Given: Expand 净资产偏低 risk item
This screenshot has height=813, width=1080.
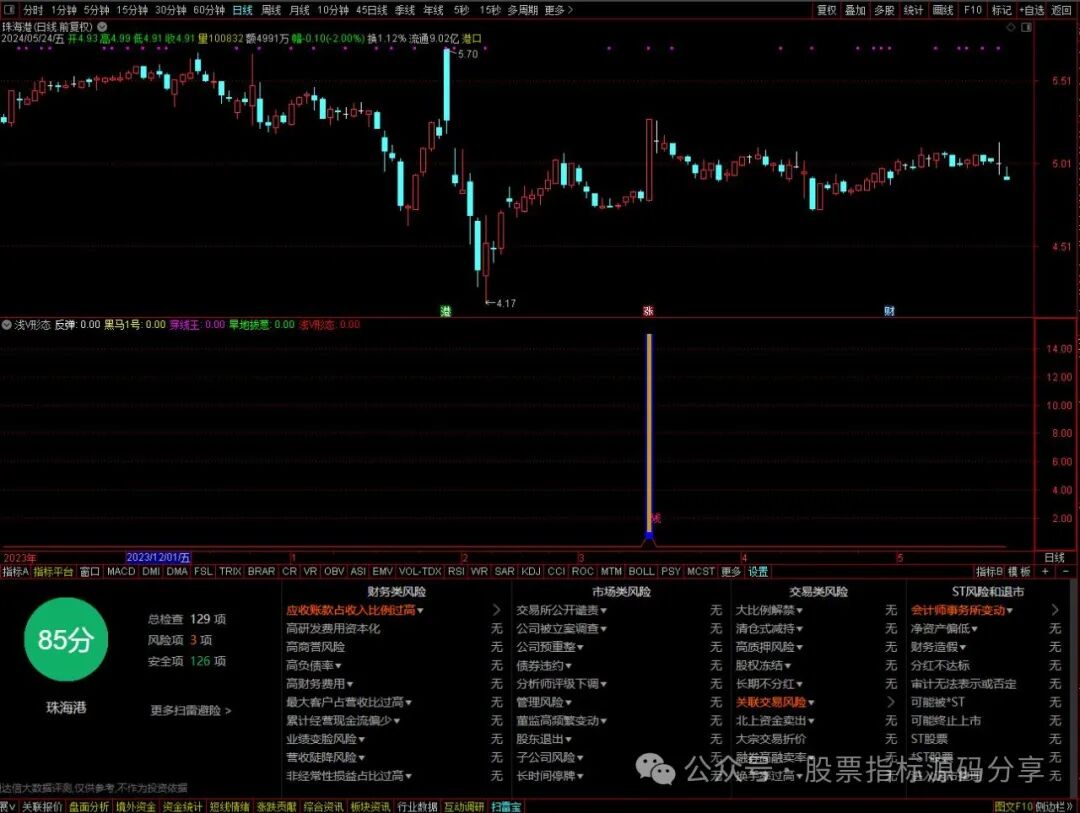Looking at the screenshot, I should (x=944, y=628).
